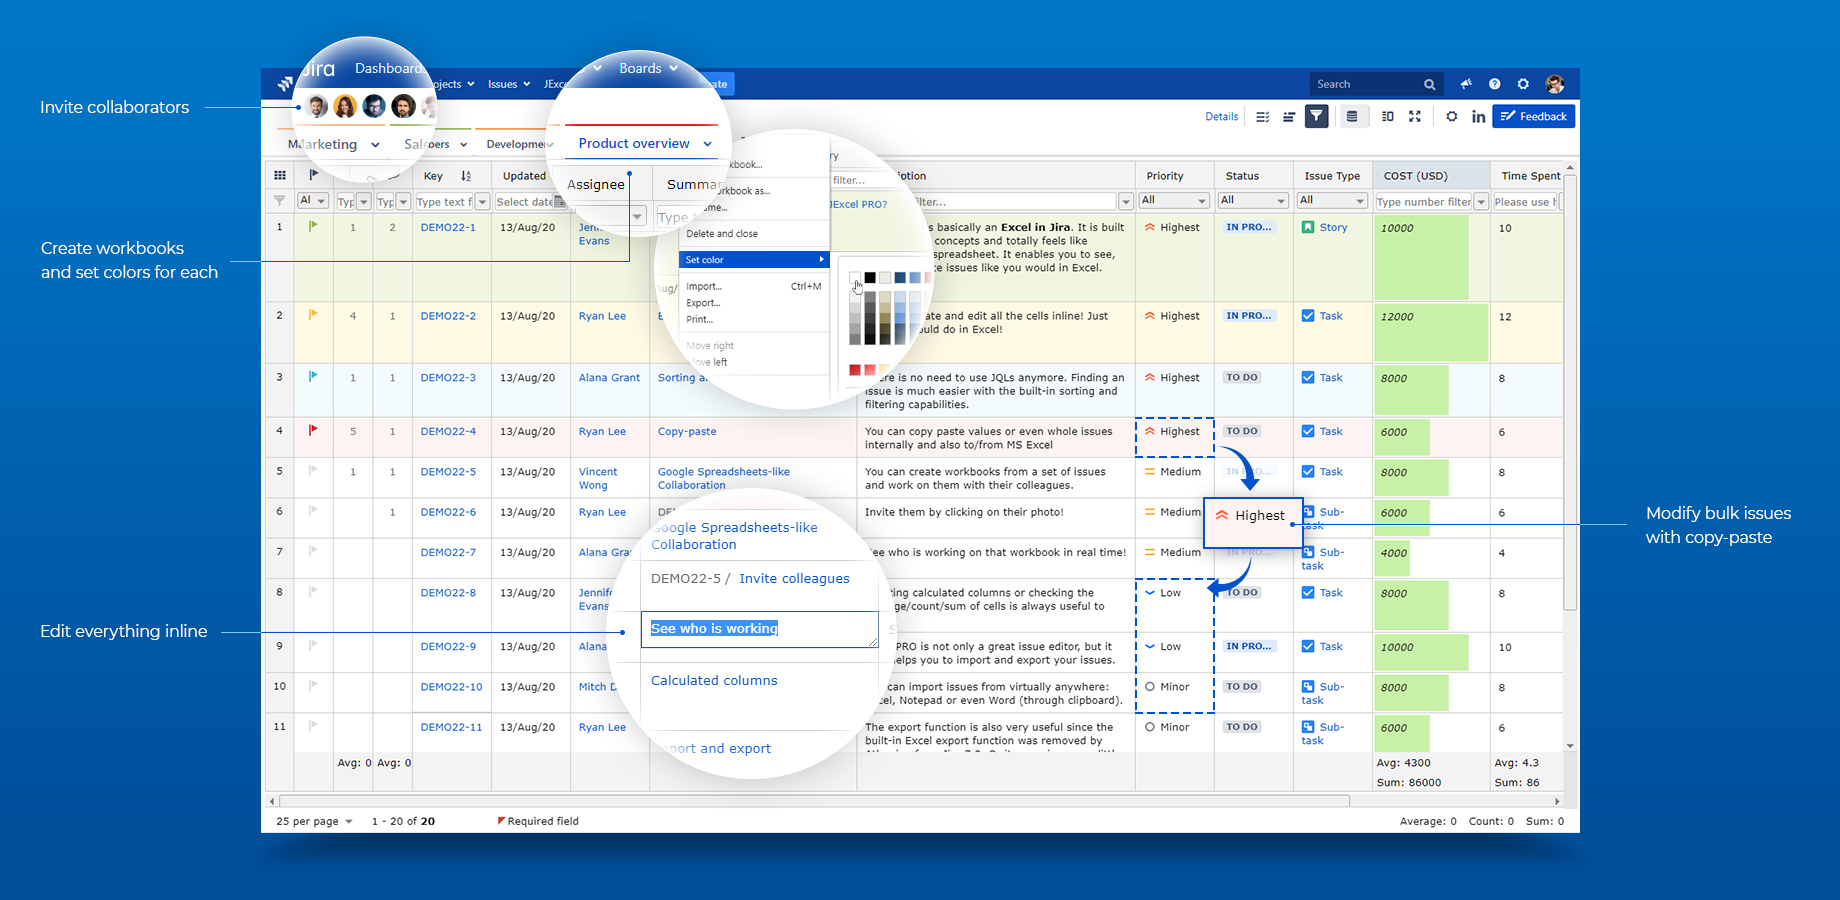Screen dimensions: 1840x900
Task: Click the Task checkbox icon for DEMO22-2
Action: pyautogui.click(x=1308, y=315)
